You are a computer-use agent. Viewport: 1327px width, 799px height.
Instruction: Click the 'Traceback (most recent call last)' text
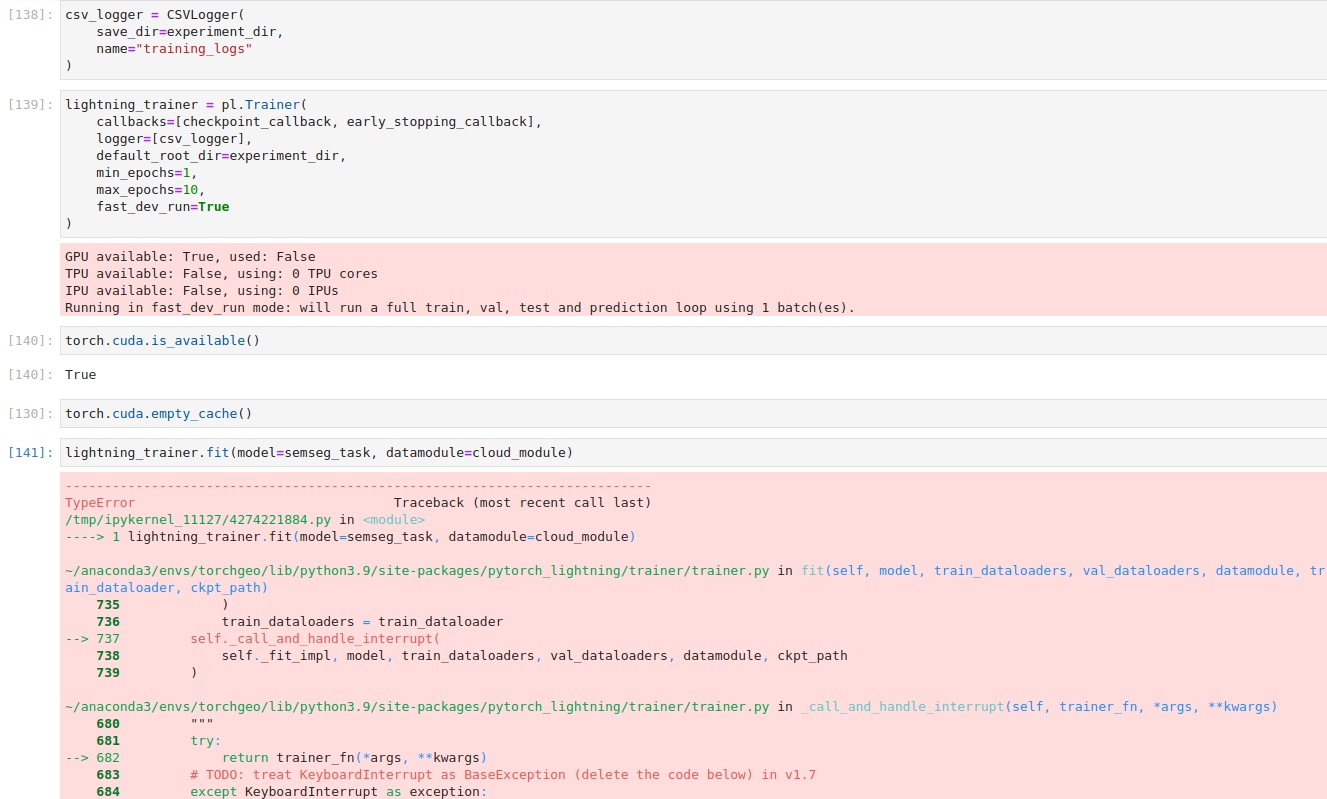point(522,503)
